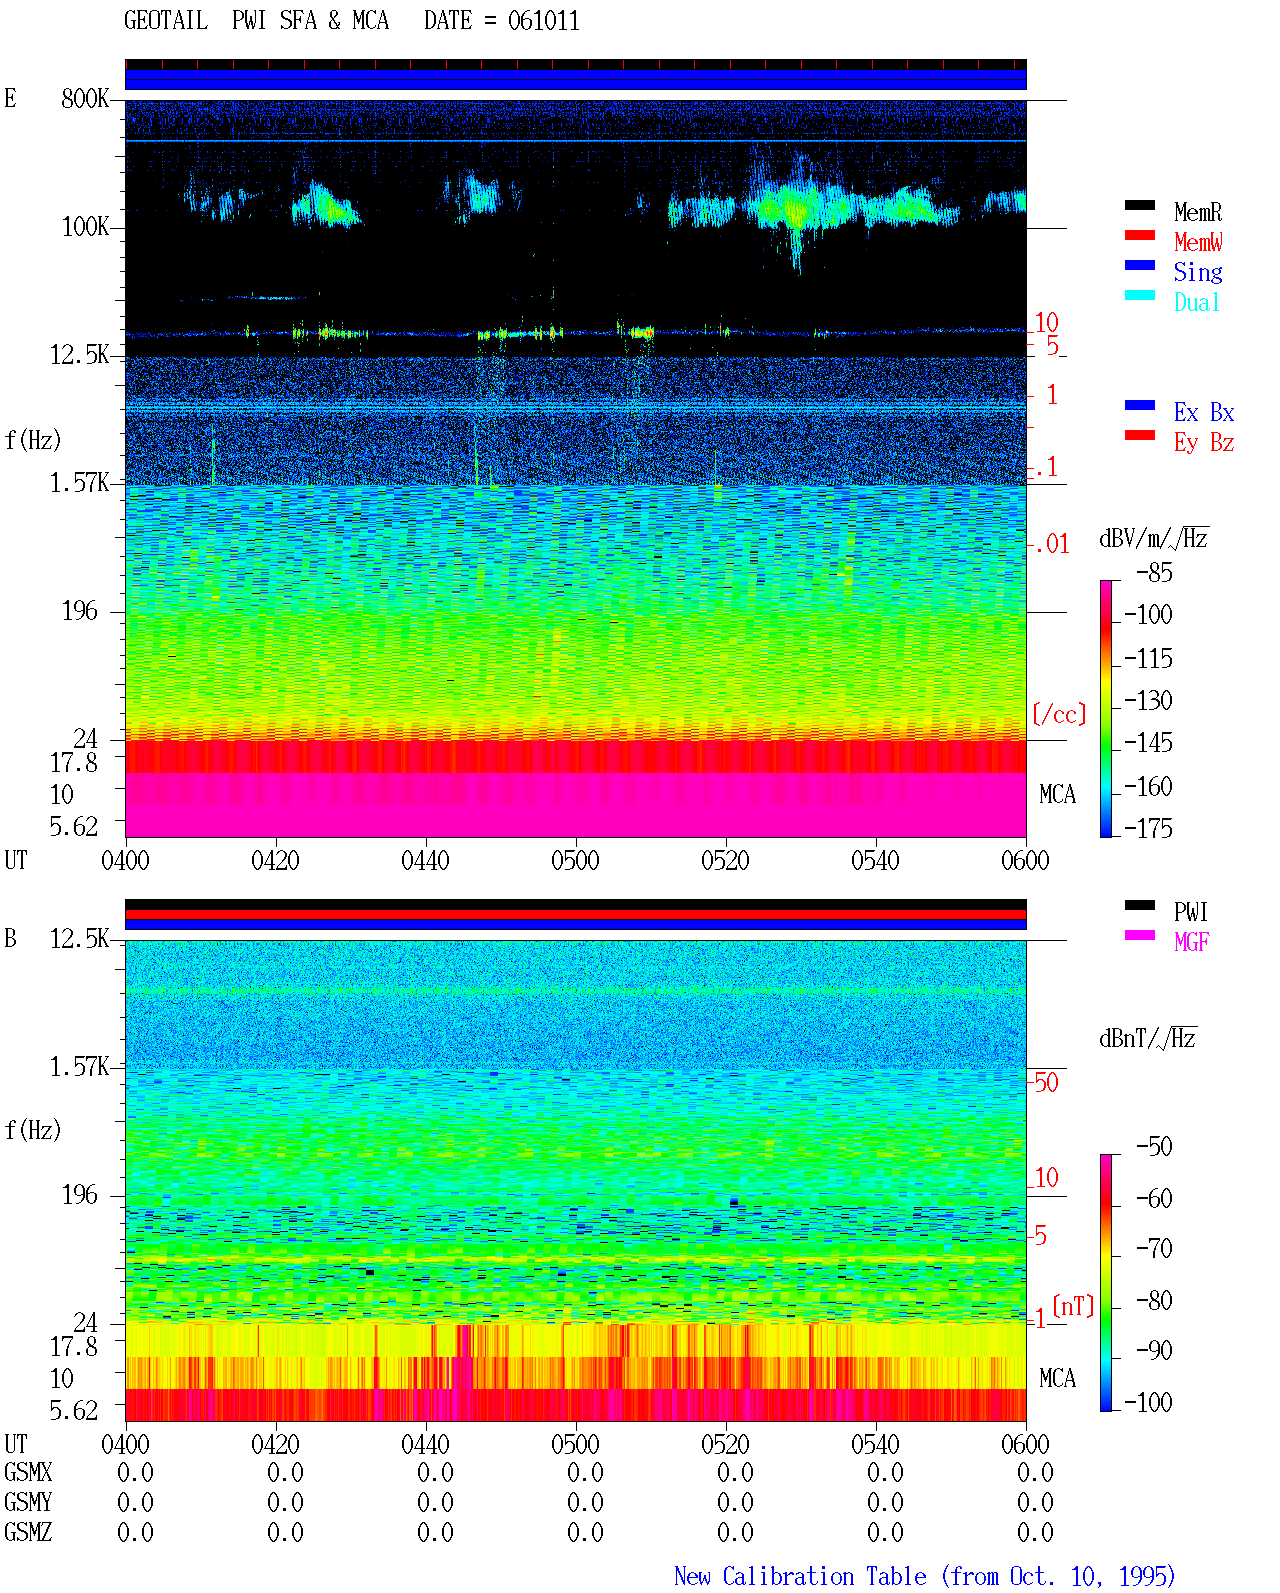Click the '-145' color scale value
Viewport: 1280px width, 1593px height.
(x=1148, y=743)
